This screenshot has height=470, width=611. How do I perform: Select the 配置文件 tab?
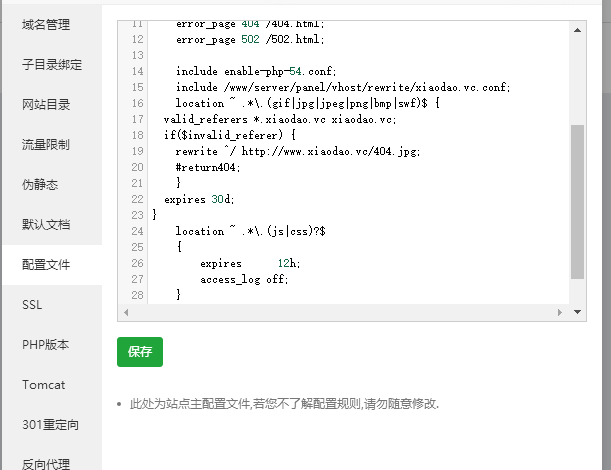pos(46,265)
